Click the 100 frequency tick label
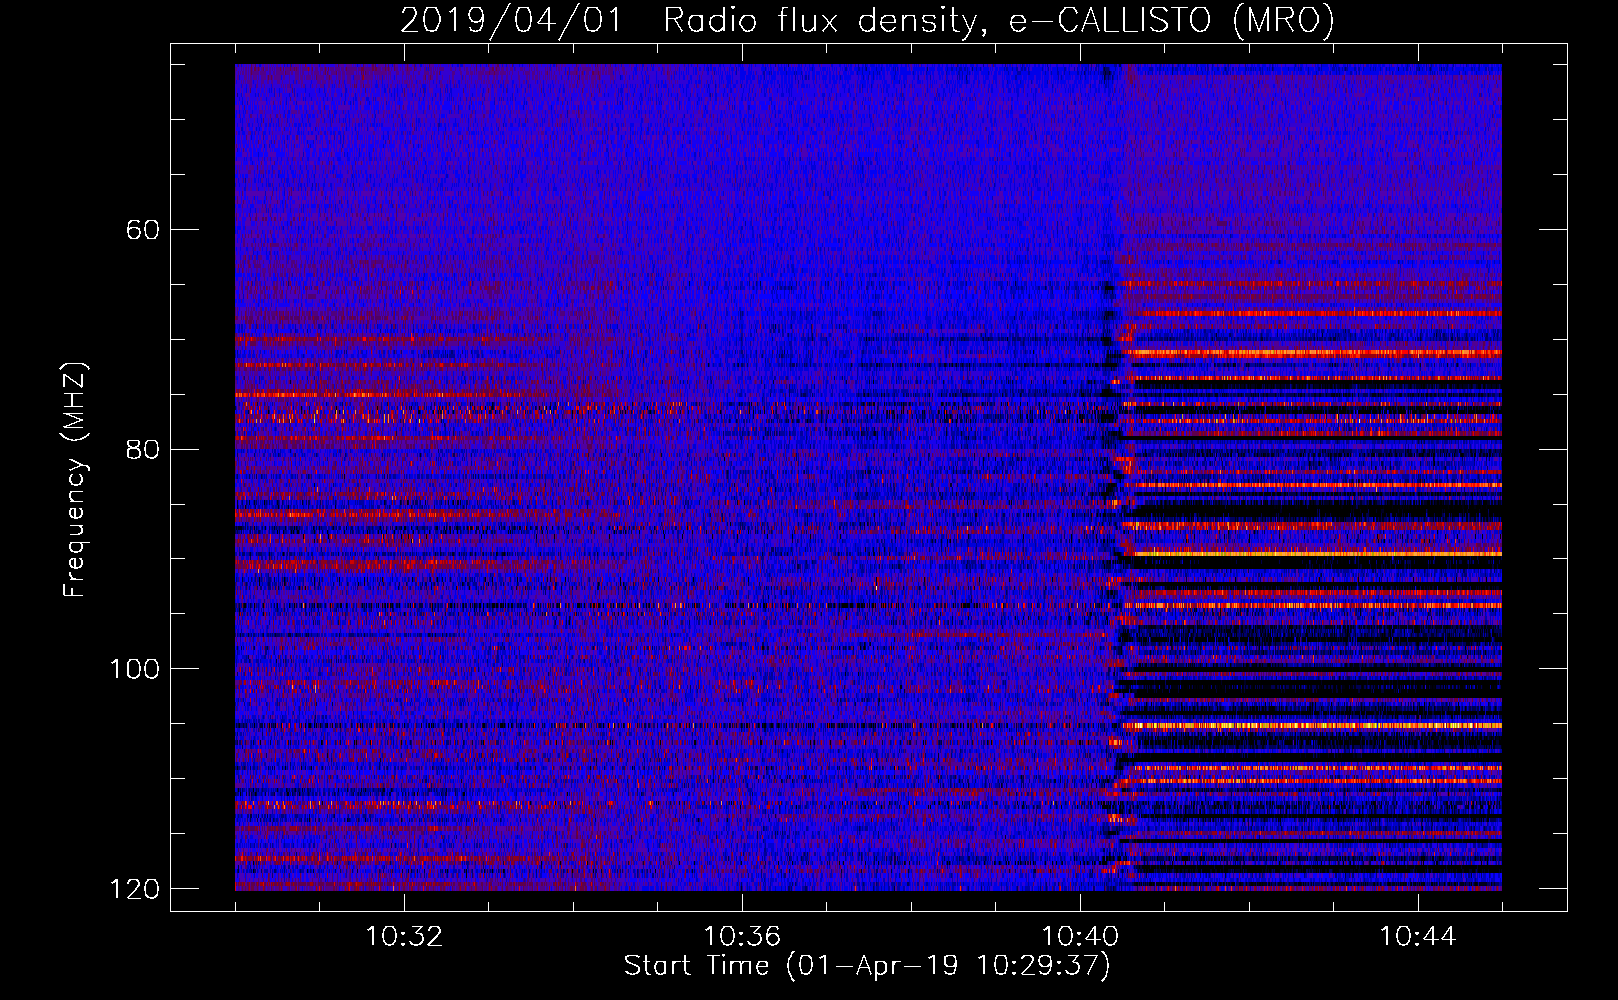1618x1000 pixels. pos(134,669)
